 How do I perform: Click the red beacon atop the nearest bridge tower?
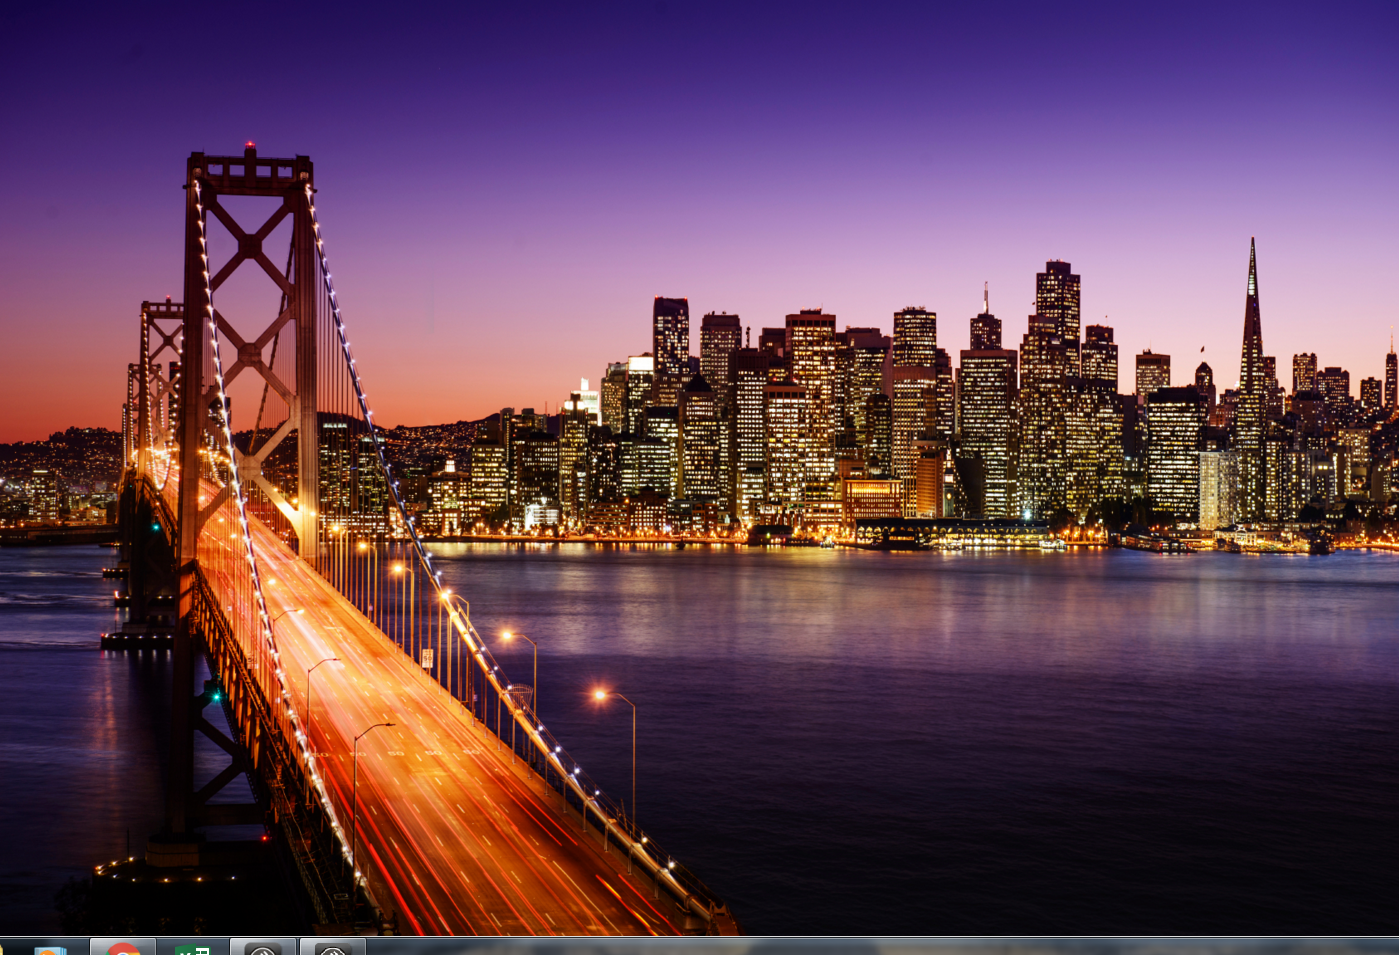click(x=249, y=146)
